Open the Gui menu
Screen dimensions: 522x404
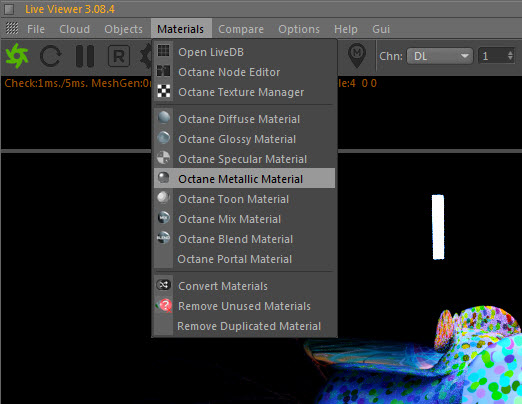click(381, 29)
